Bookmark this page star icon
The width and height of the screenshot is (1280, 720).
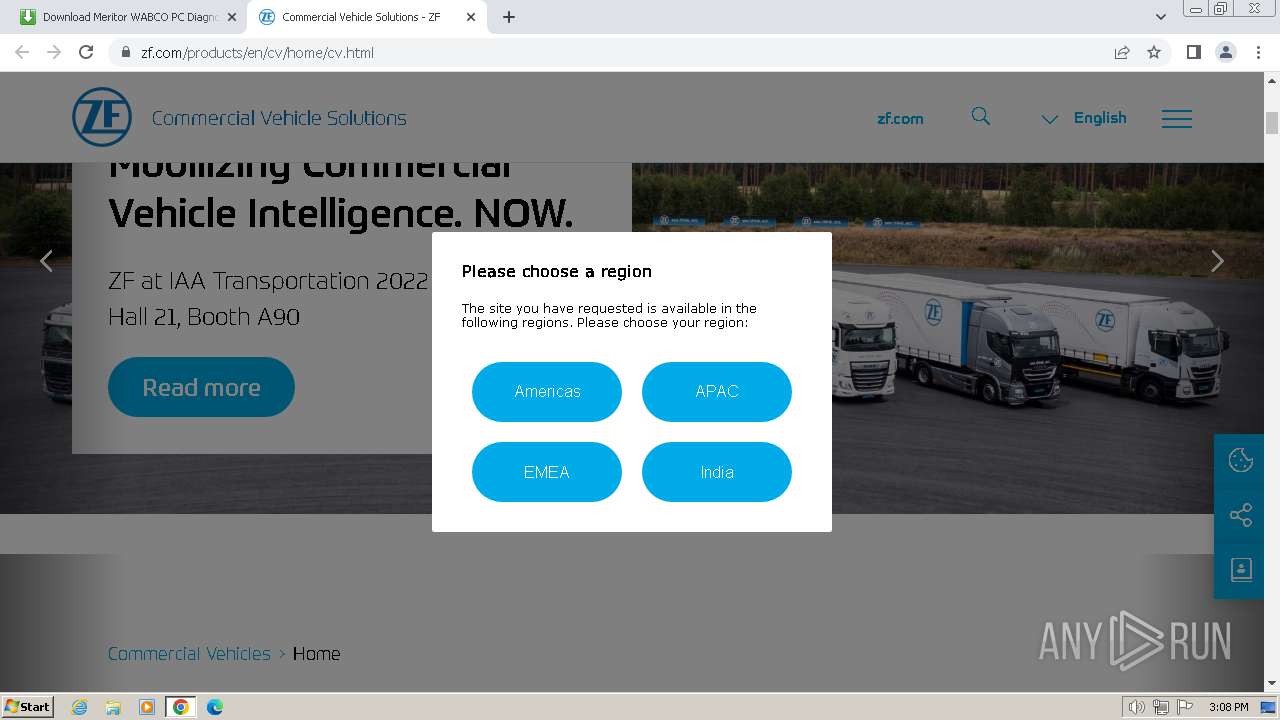(x=1154, y=52)
